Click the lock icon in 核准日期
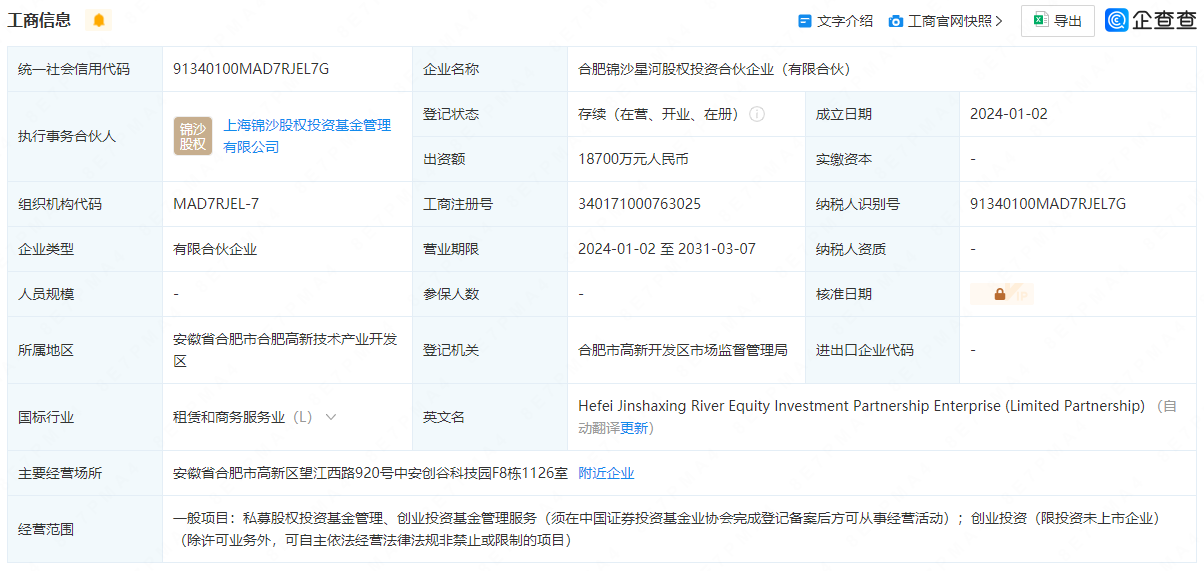 click(x=999, y=294)
